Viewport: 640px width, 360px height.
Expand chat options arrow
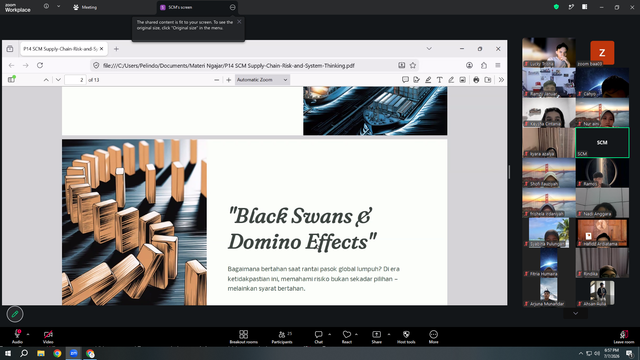pos(329,334)
